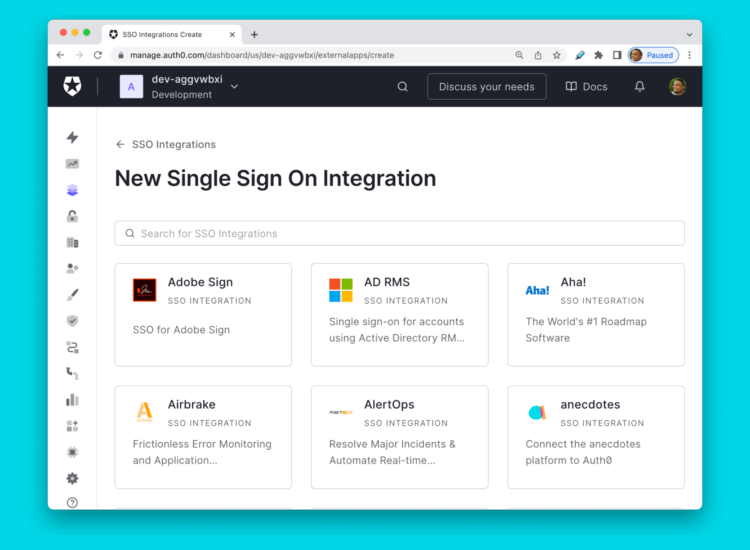Image resolution: width=750 pixels, height=550 pixels.
Task: Click the Adobe Sign logo thumbnail
Action: point(144,290)
